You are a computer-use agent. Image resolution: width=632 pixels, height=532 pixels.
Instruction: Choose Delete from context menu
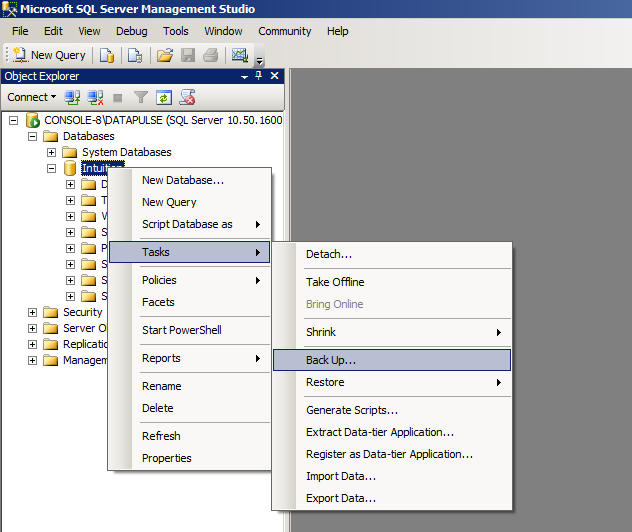[189, 408]
